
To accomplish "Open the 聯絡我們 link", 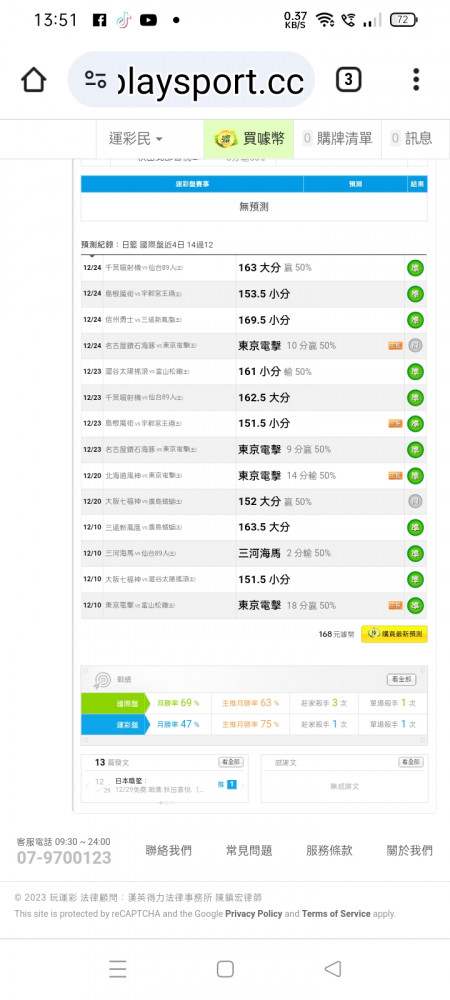I will point(168,850).
